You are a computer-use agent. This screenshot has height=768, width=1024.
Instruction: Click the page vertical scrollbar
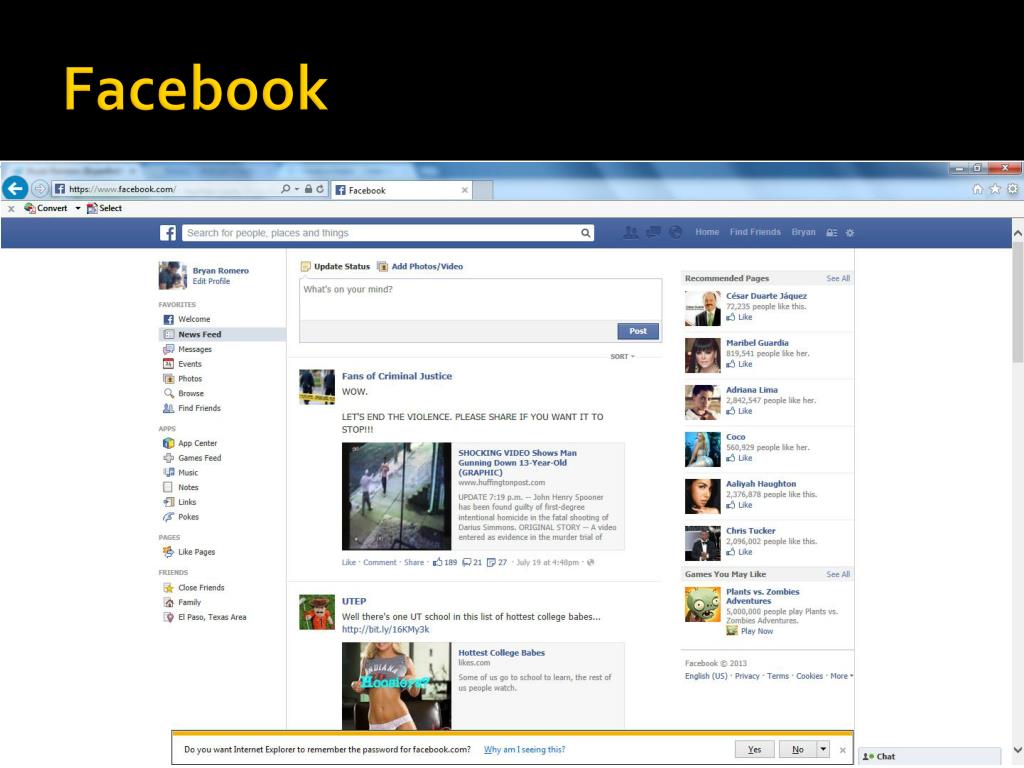[1017, 302]
